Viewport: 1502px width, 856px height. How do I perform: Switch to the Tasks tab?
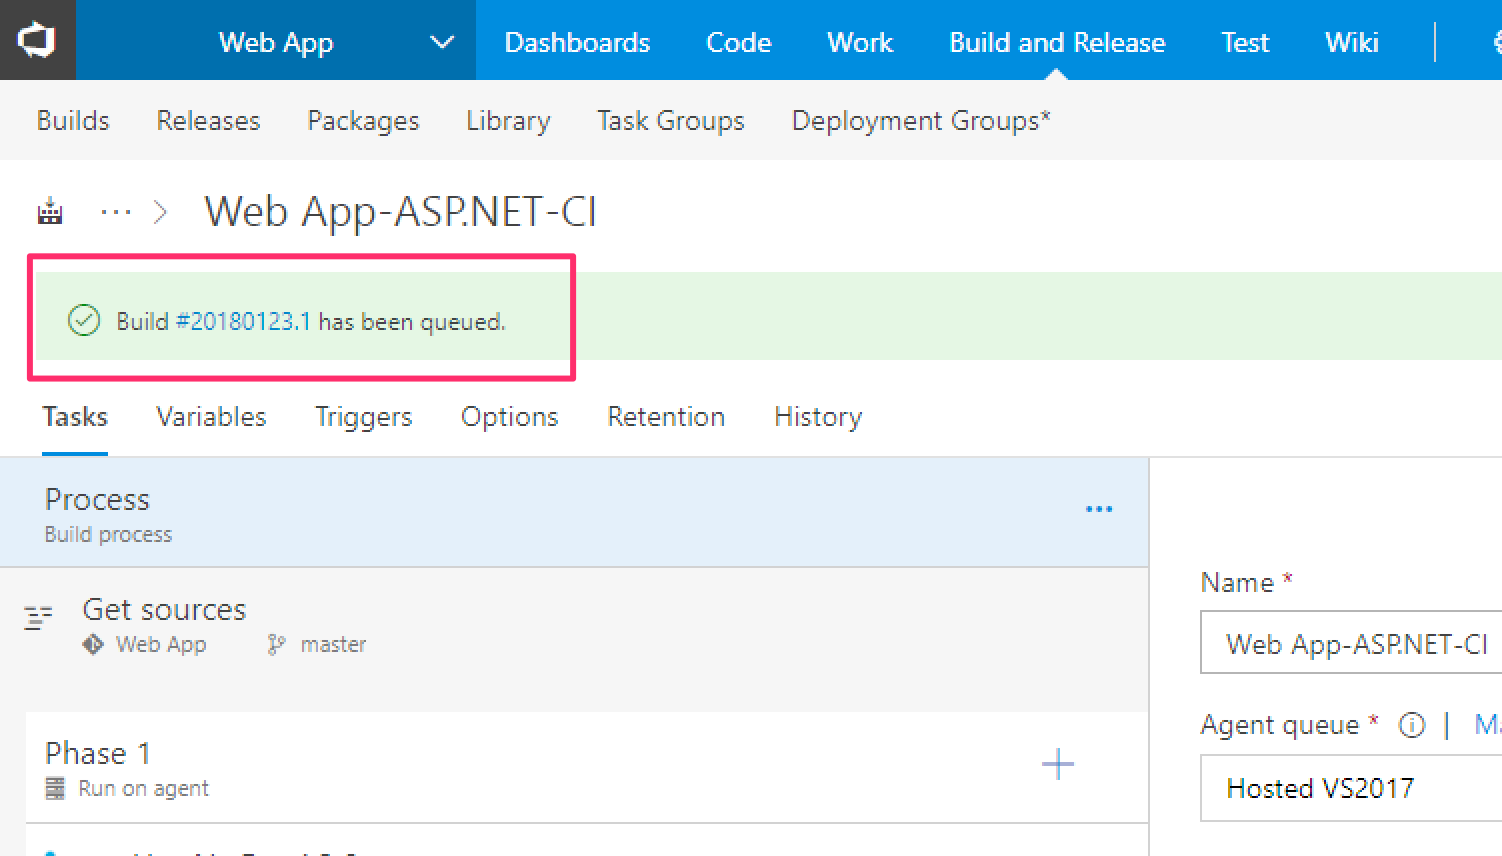75,416
